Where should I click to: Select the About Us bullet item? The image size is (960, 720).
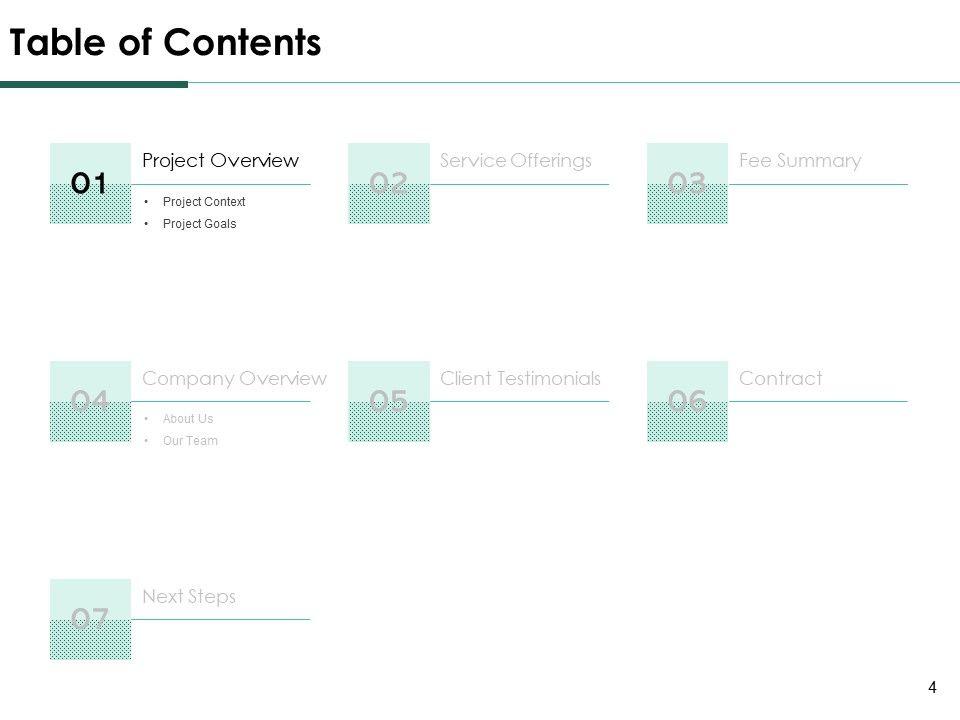pyautogui.click(x=188, y=419)
